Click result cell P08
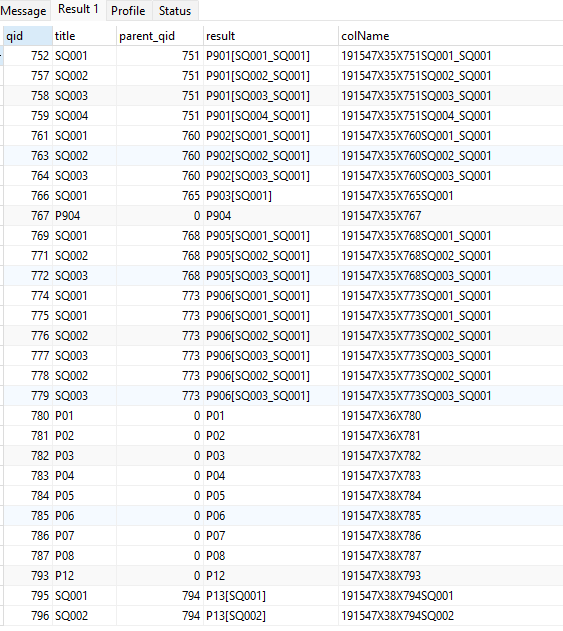This screenshot has width=563, height=631. pyautogui.click(x=271, y=556)
